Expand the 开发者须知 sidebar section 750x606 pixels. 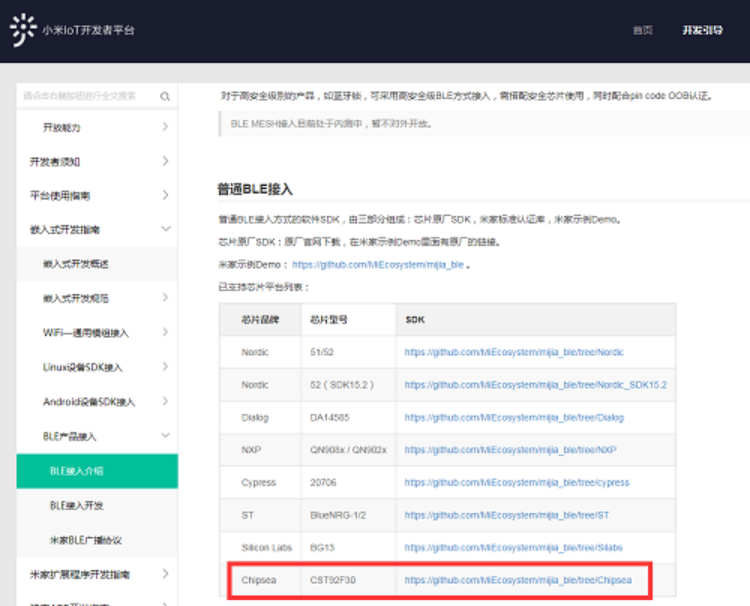pos(97,162)
